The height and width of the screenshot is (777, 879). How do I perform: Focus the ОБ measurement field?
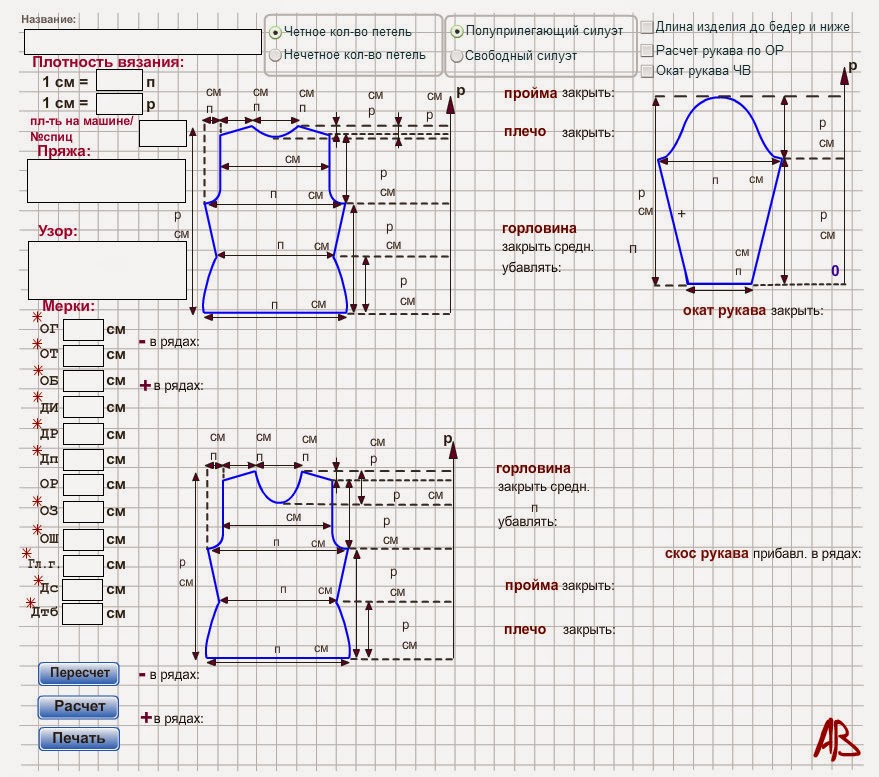(83, 381)
